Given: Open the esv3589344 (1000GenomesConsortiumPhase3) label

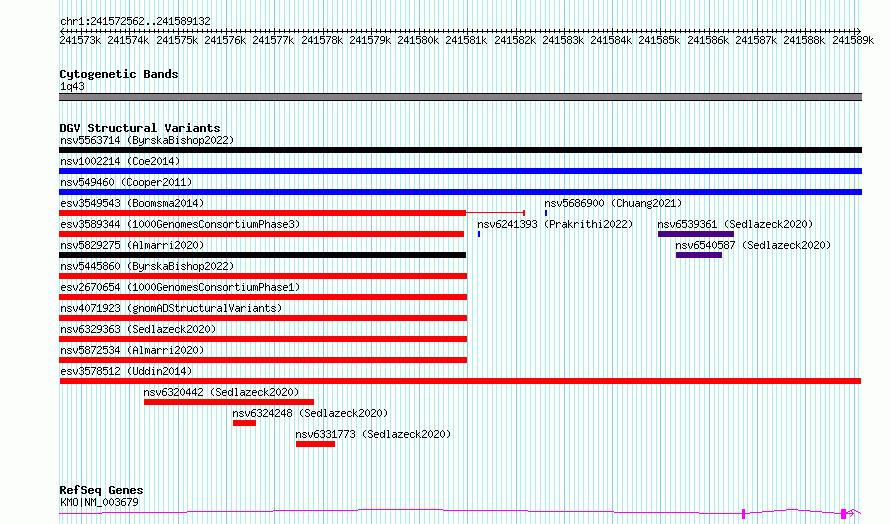Looking at the screenshot, I should 180,224.
